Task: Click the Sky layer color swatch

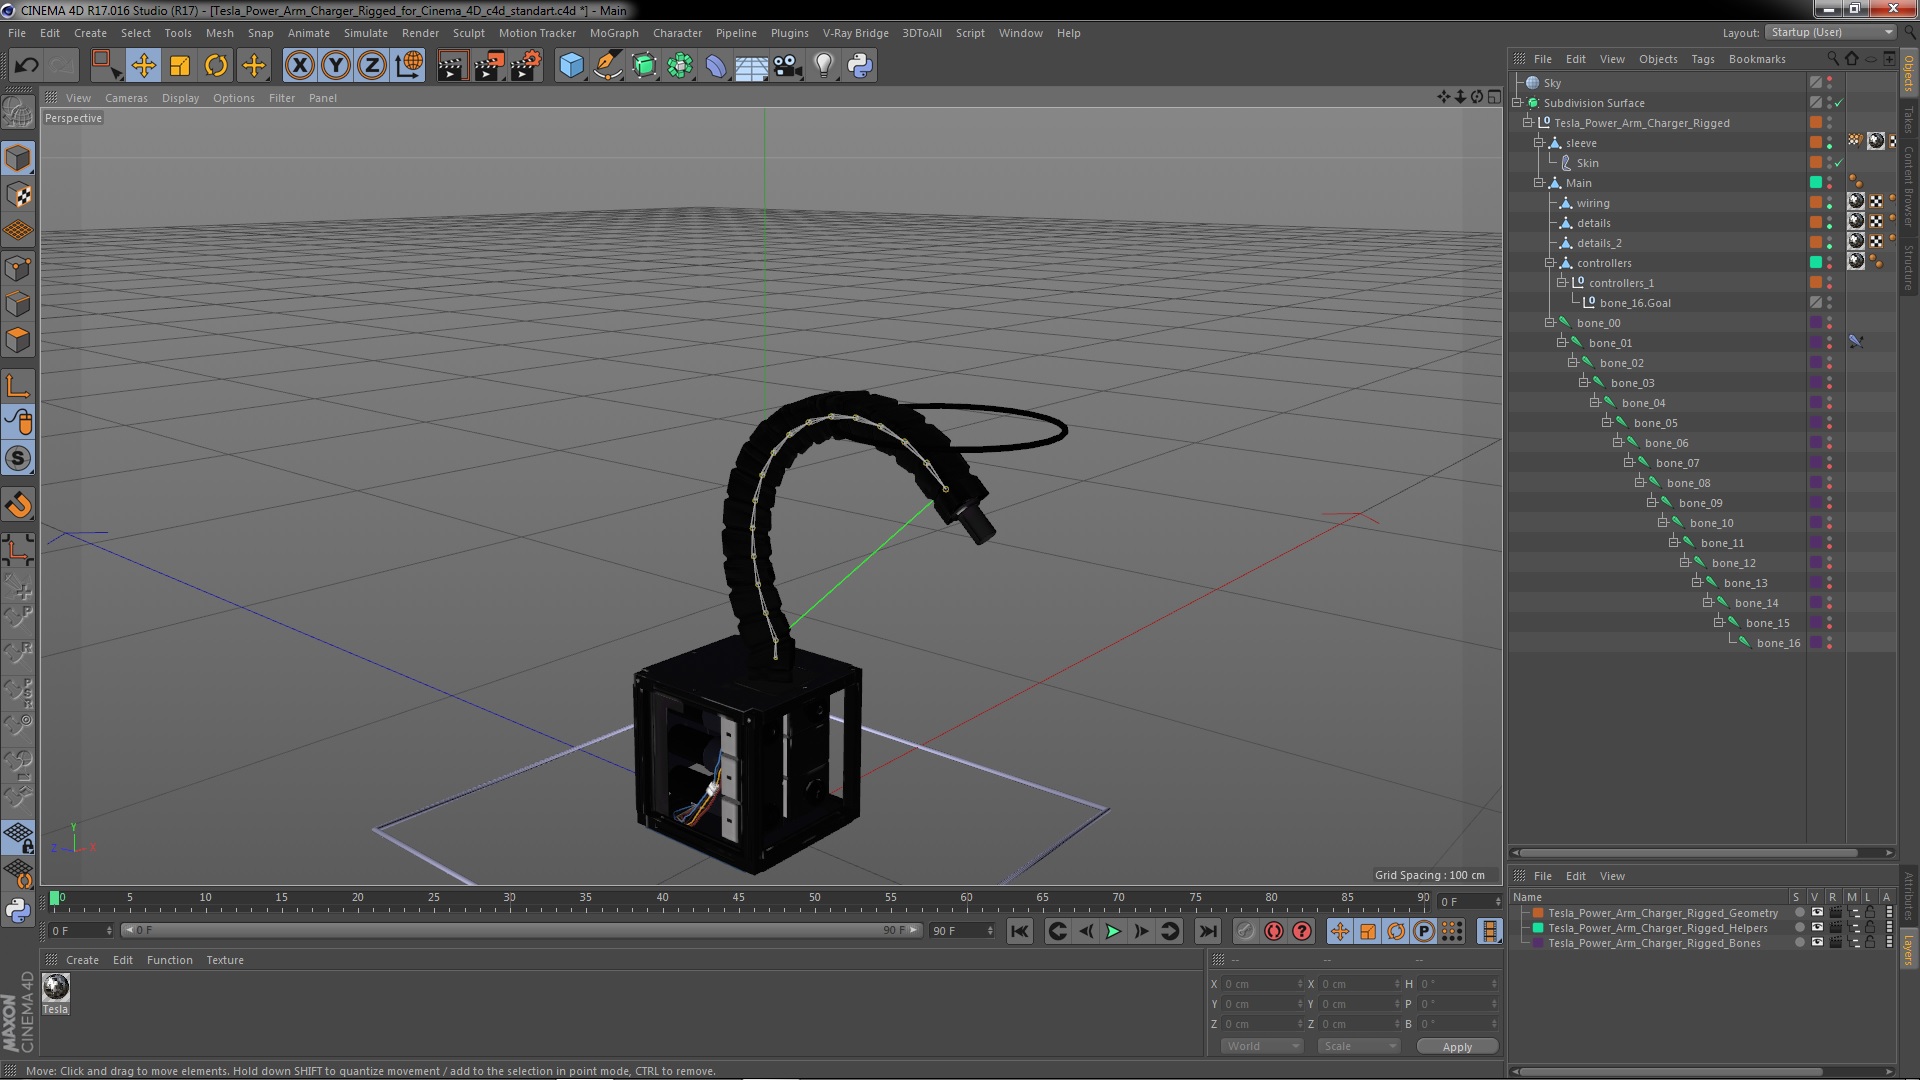Action: (1815, 83)
